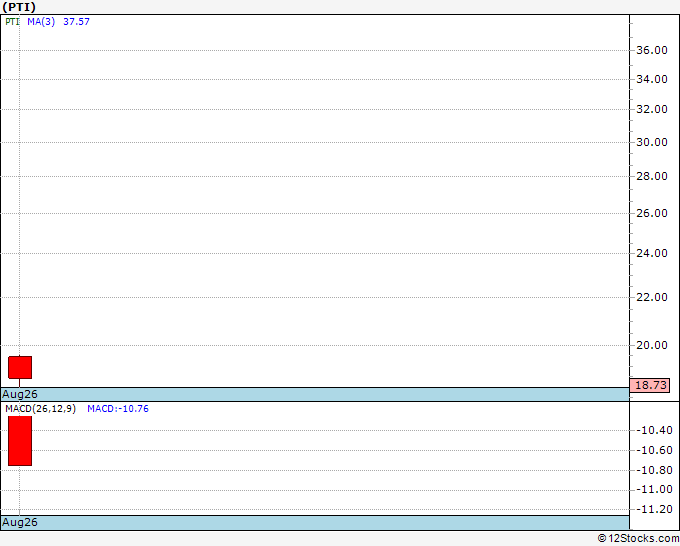Click the -10.80 MACD axis label
This screenshot has width=680, height=546.
(654, 470)
